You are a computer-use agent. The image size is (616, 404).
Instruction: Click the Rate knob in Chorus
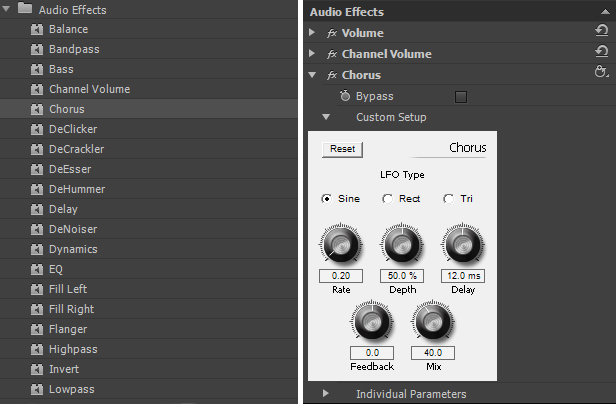[x=341, y=245]
